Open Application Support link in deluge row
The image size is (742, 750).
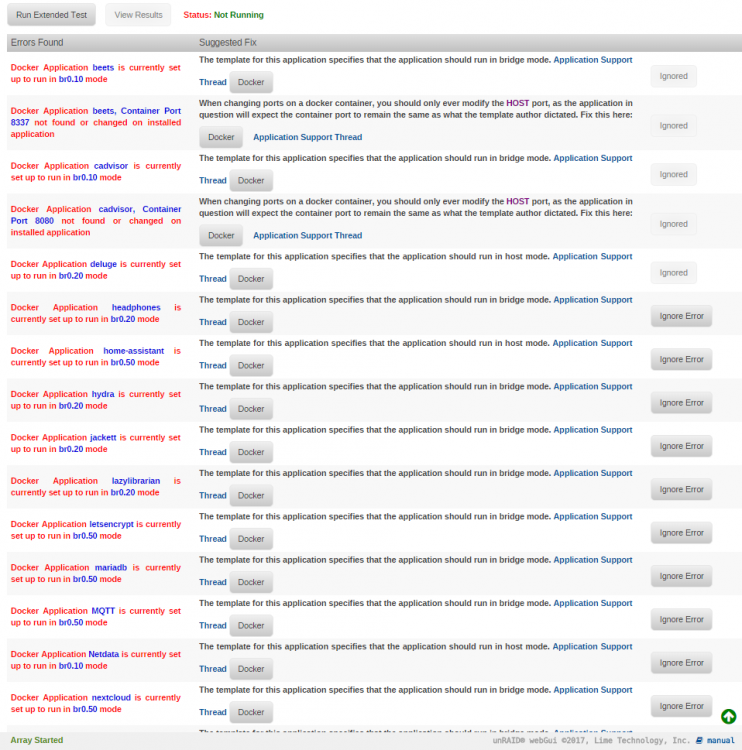(x=592, y=256)
